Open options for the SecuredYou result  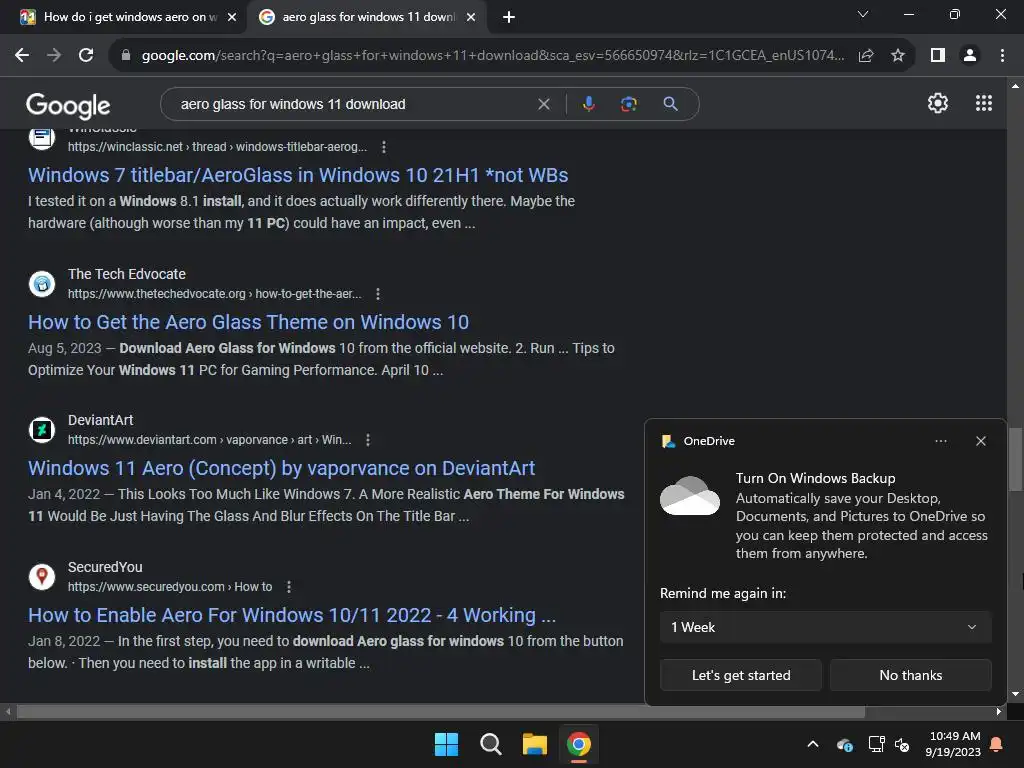[x=289, y=587]
